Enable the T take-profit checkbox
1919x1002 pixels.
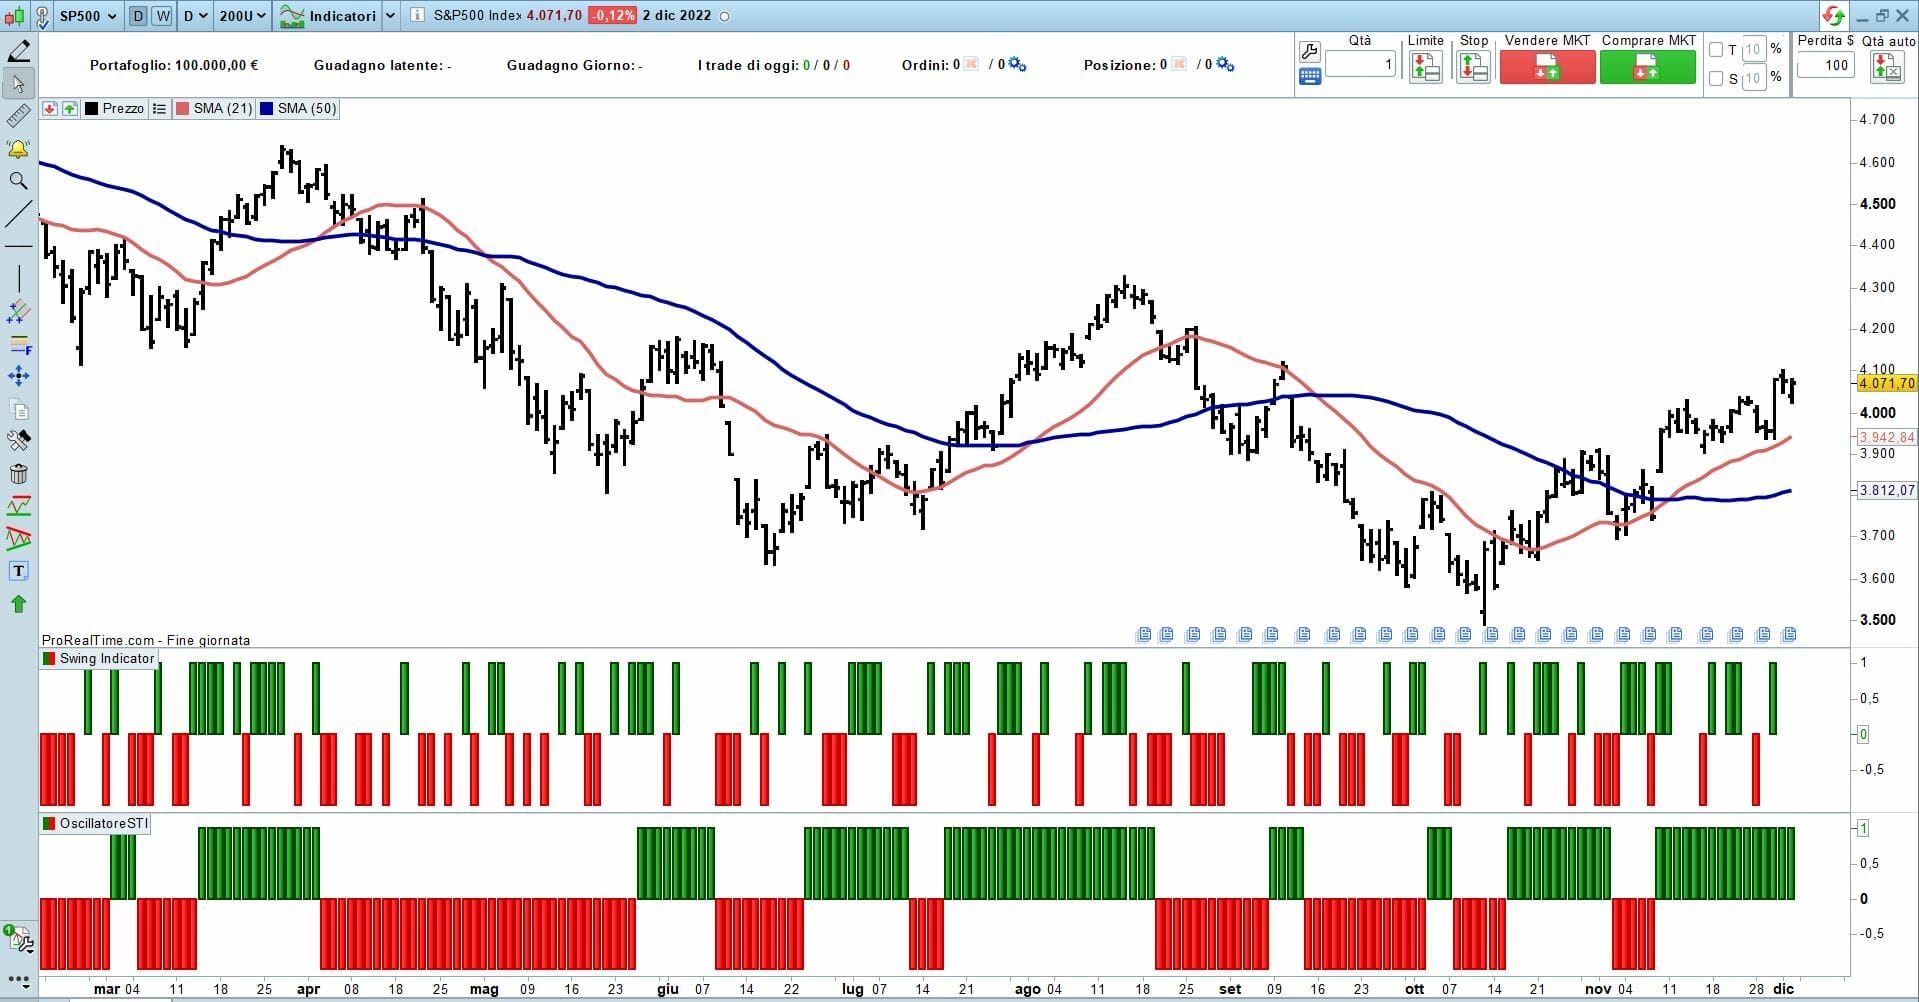coord(1716,50)
